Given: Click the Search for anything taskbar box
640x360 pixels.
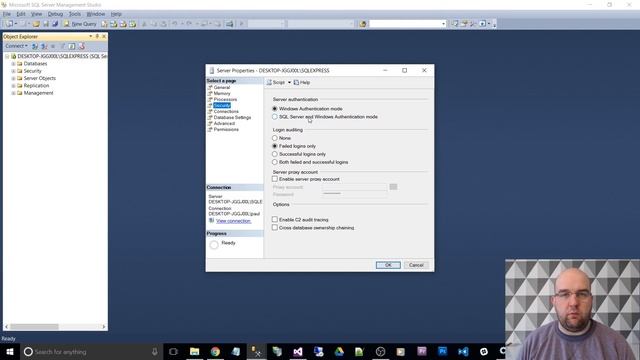Looking at the screenshot, I should tap(91, 351).
